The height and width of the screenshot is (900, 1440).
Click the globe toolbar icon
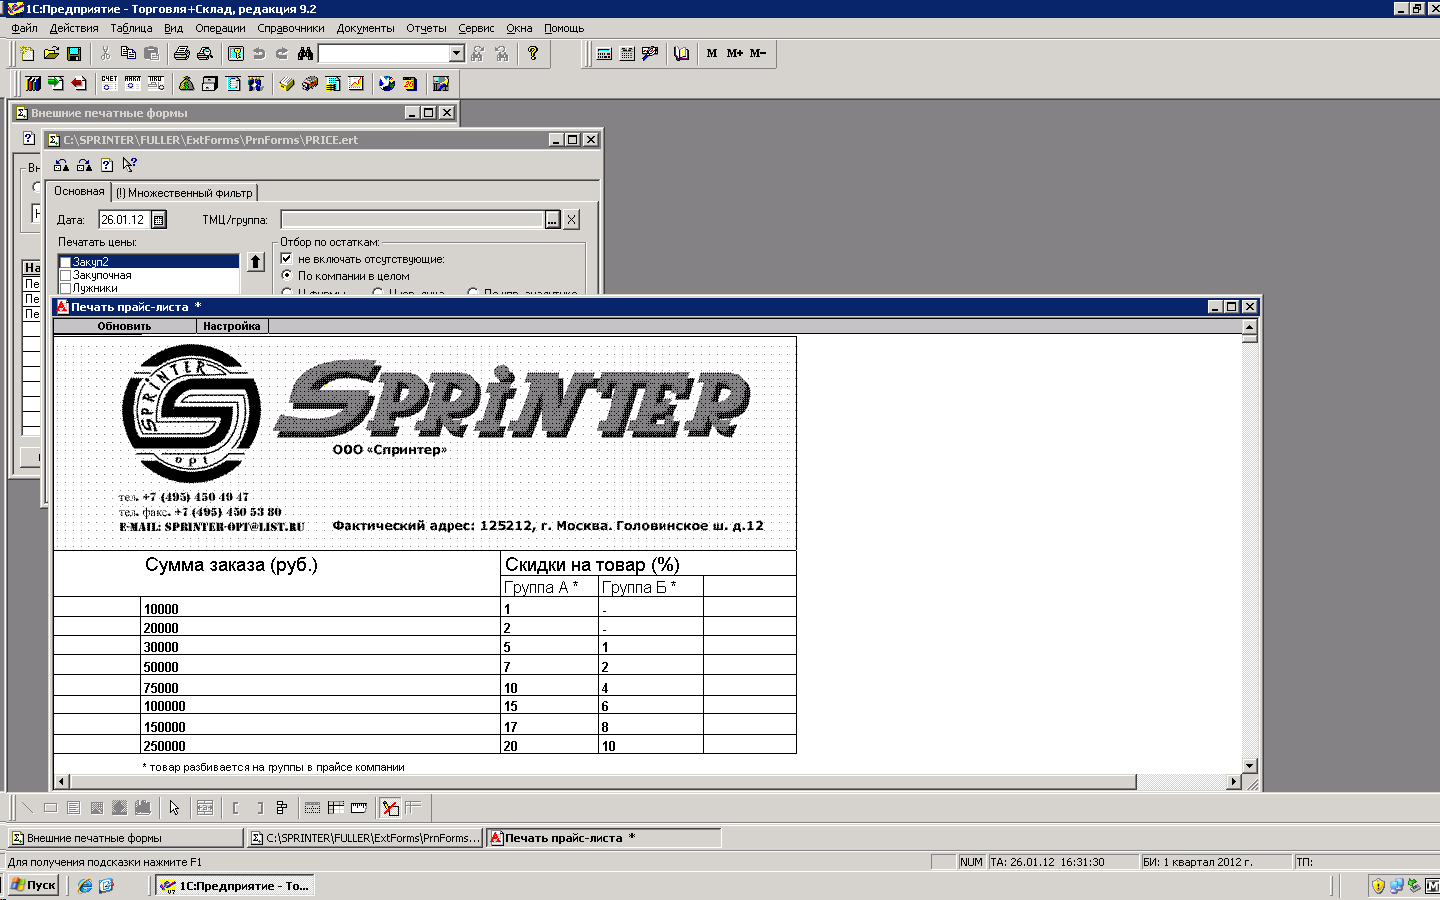(x=387, y=84)
